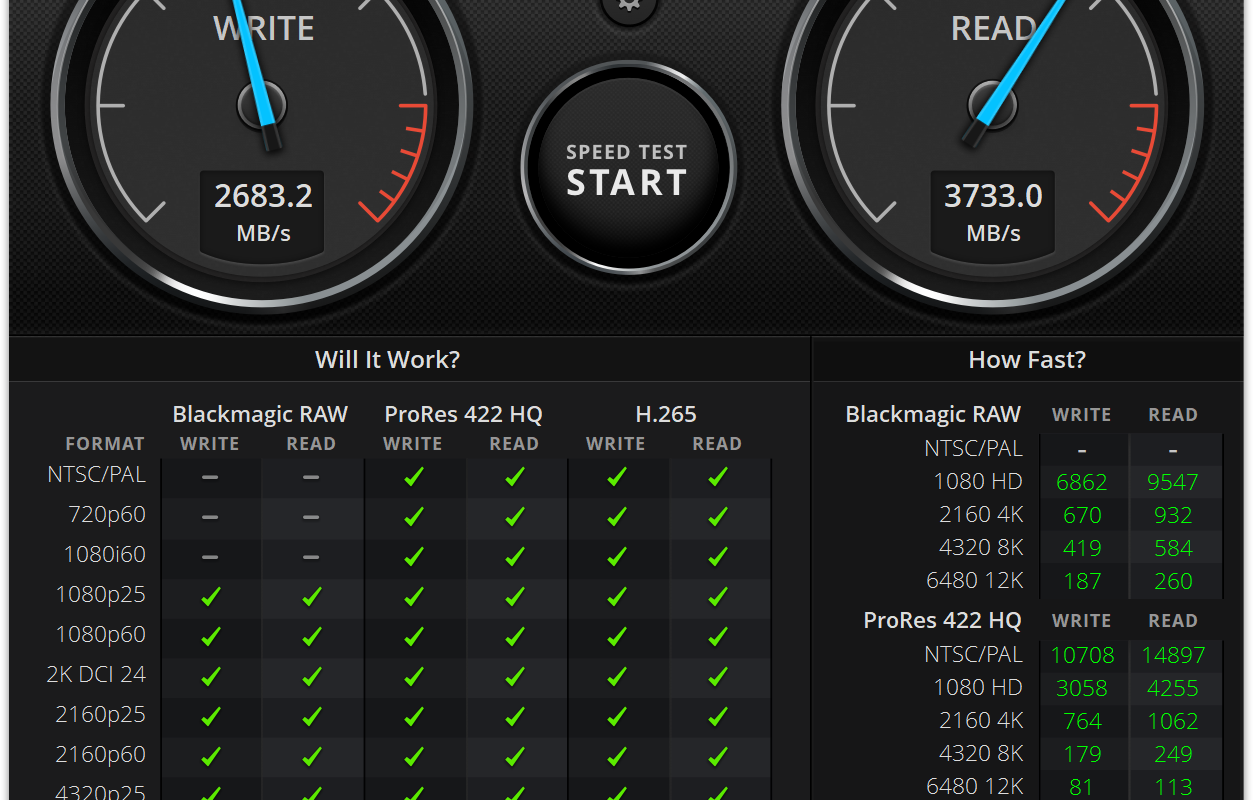Click the H.265 write checkmark for NTSC/PAL

point(617,477)
